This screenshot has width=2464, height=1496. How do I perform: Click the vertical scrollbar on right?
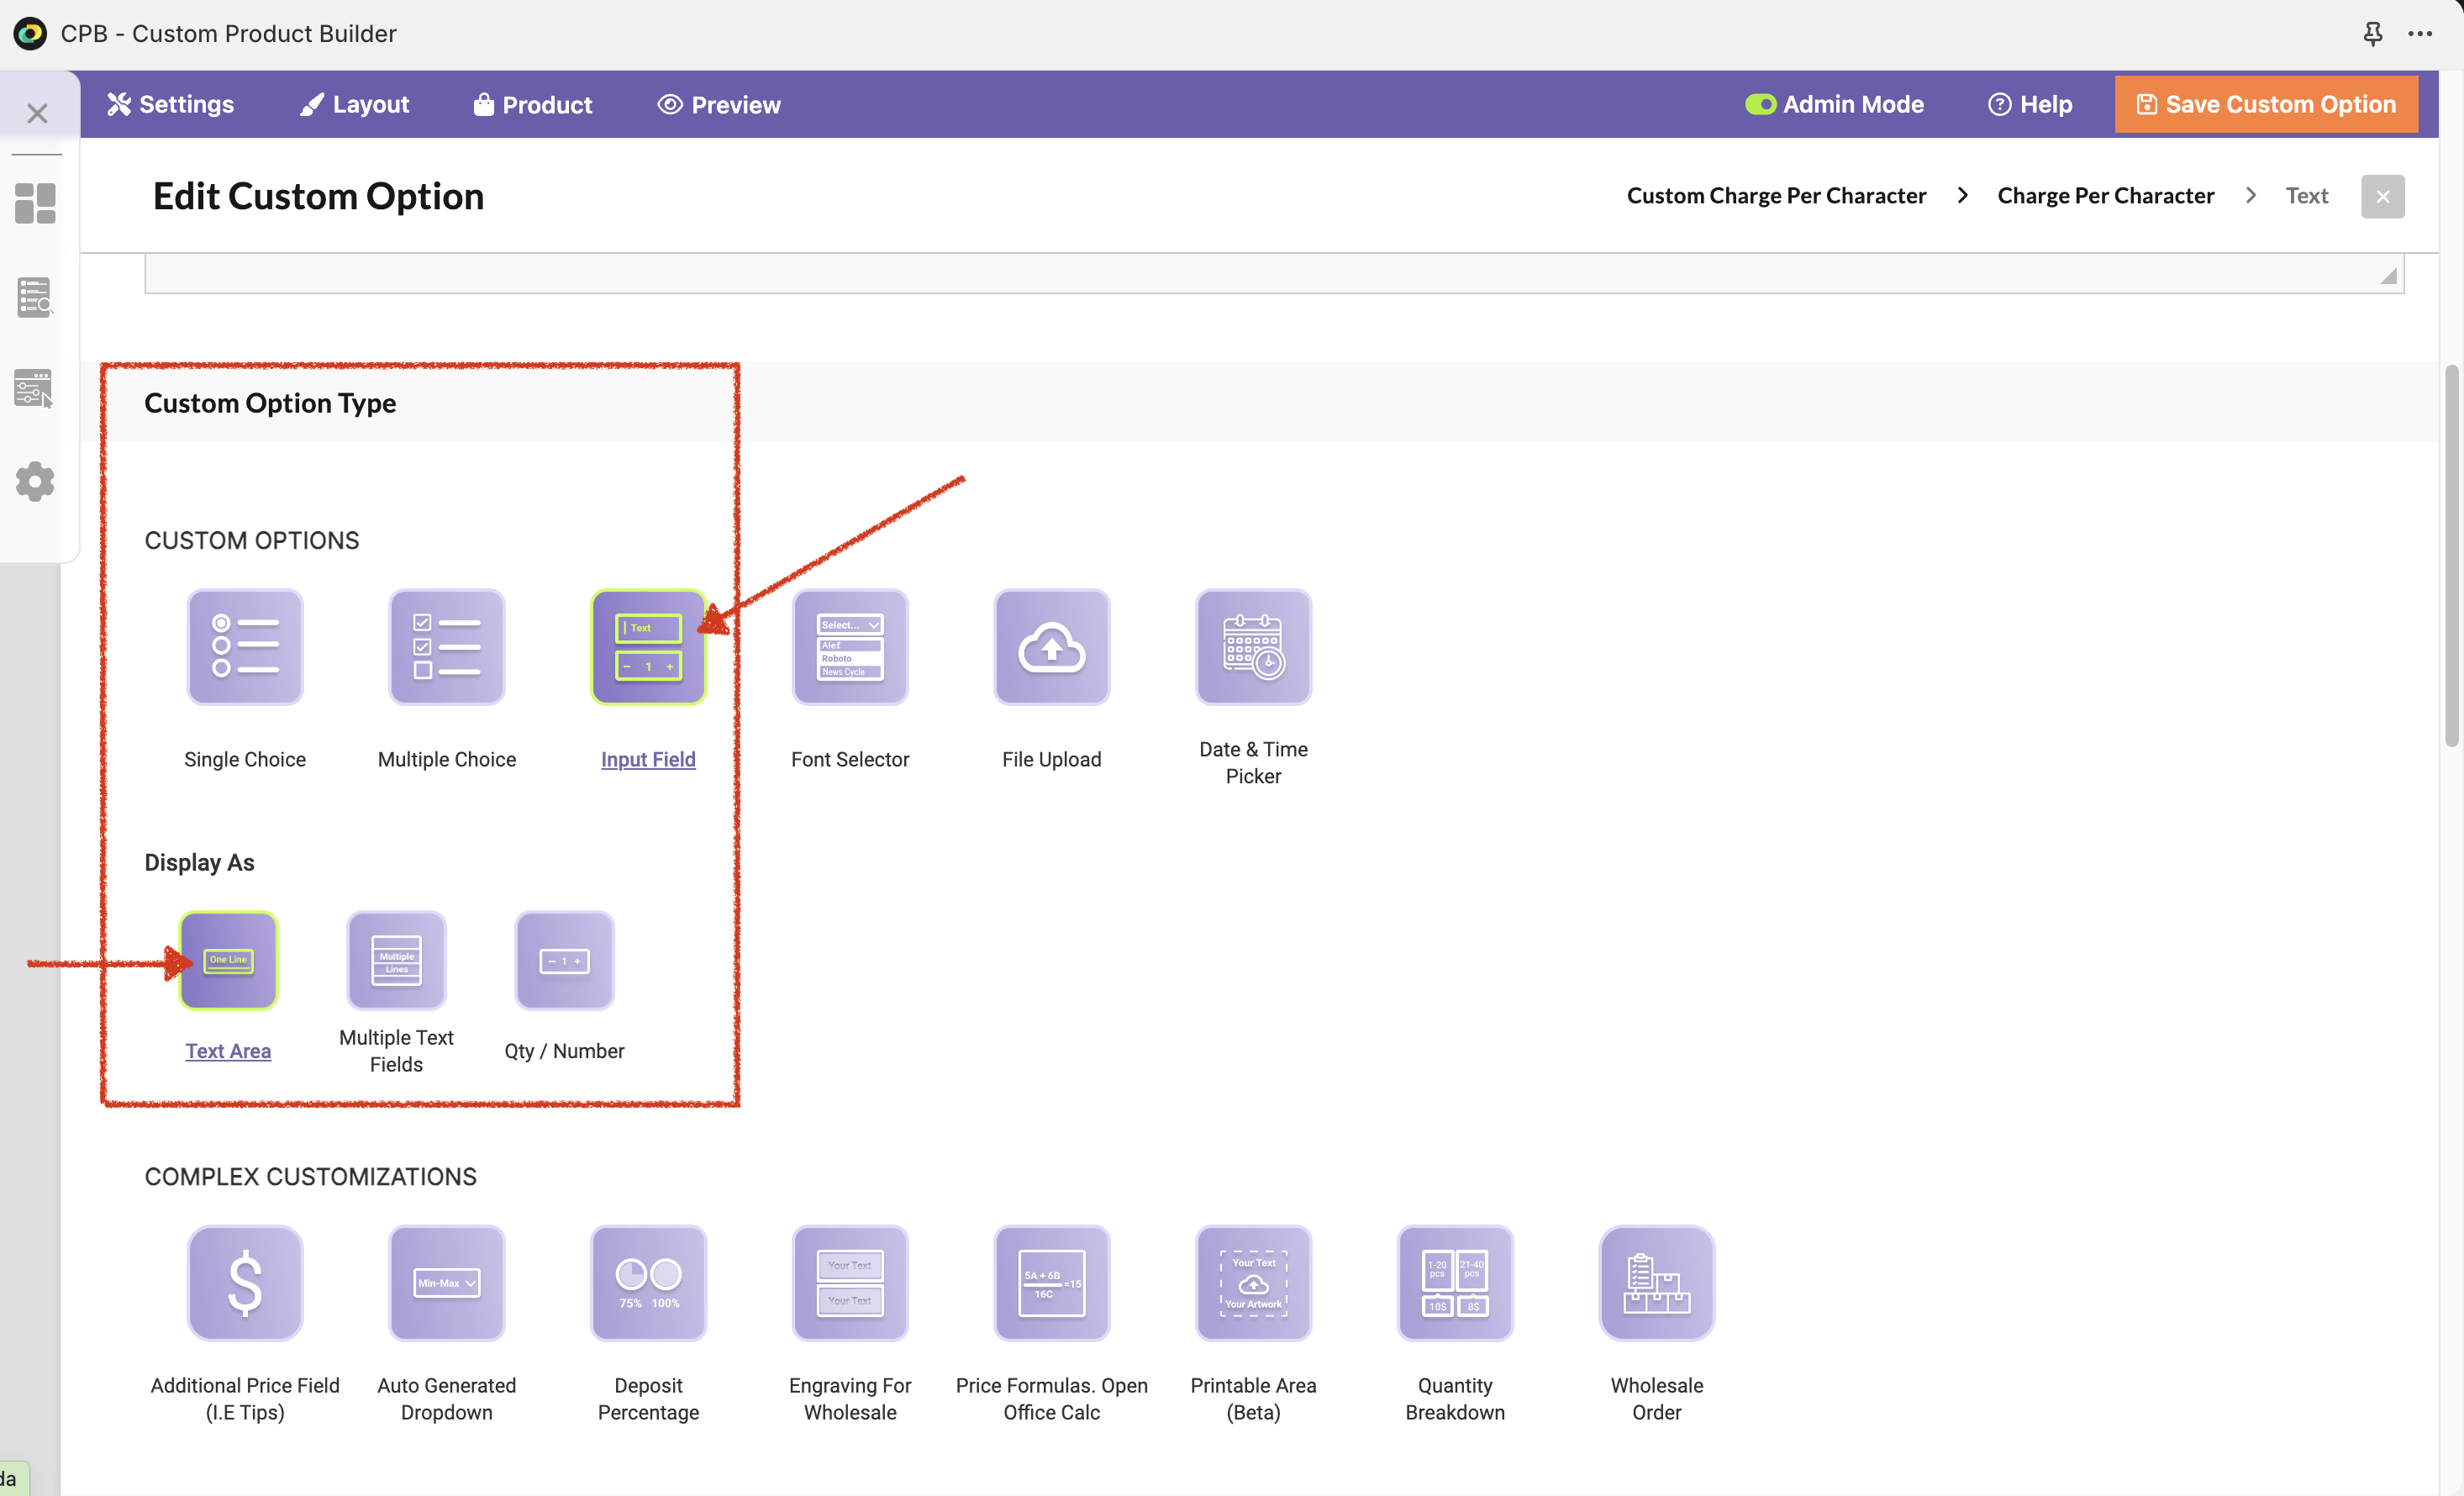(2451, 556)
